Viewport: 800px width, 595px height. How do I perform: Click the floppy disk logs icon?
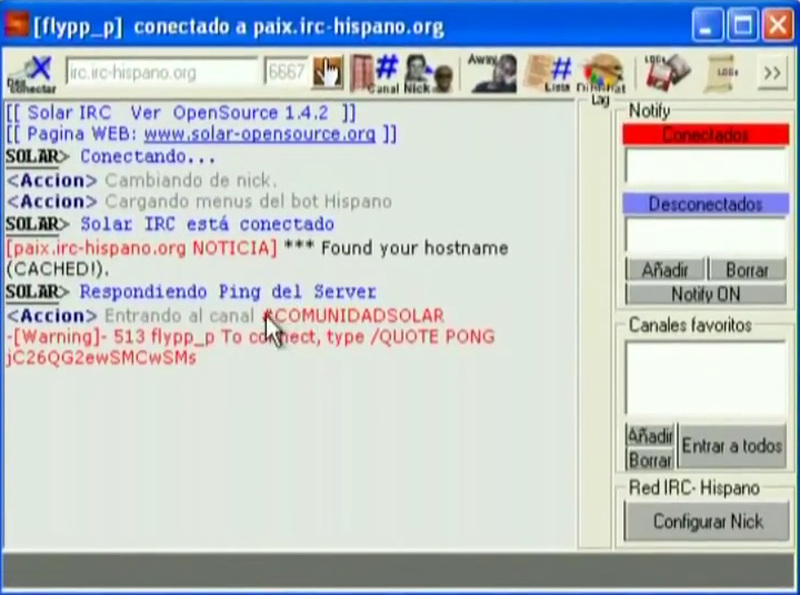[667, 73]
